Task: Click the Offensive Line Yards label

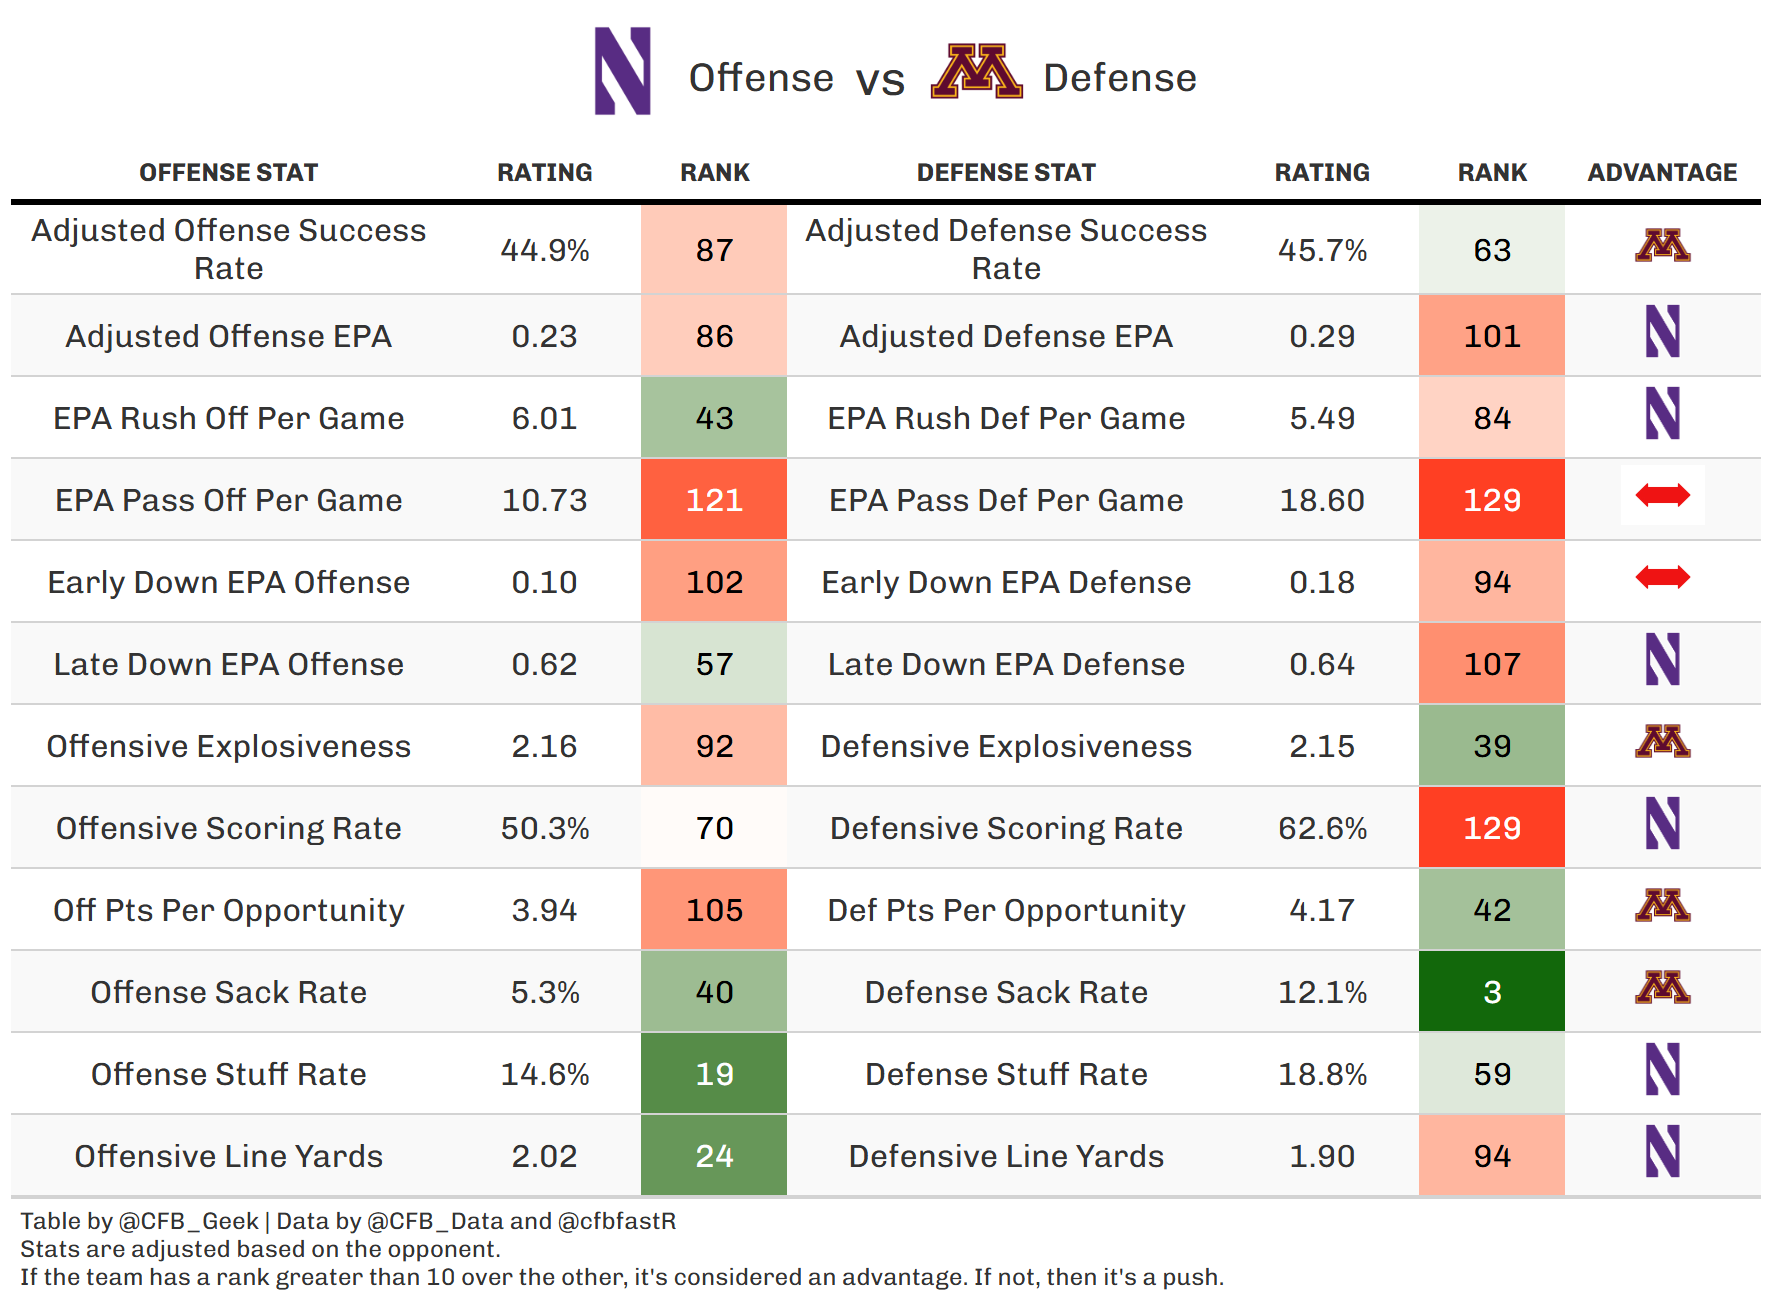Action: pyautogui.click(x=228, y=1156)
